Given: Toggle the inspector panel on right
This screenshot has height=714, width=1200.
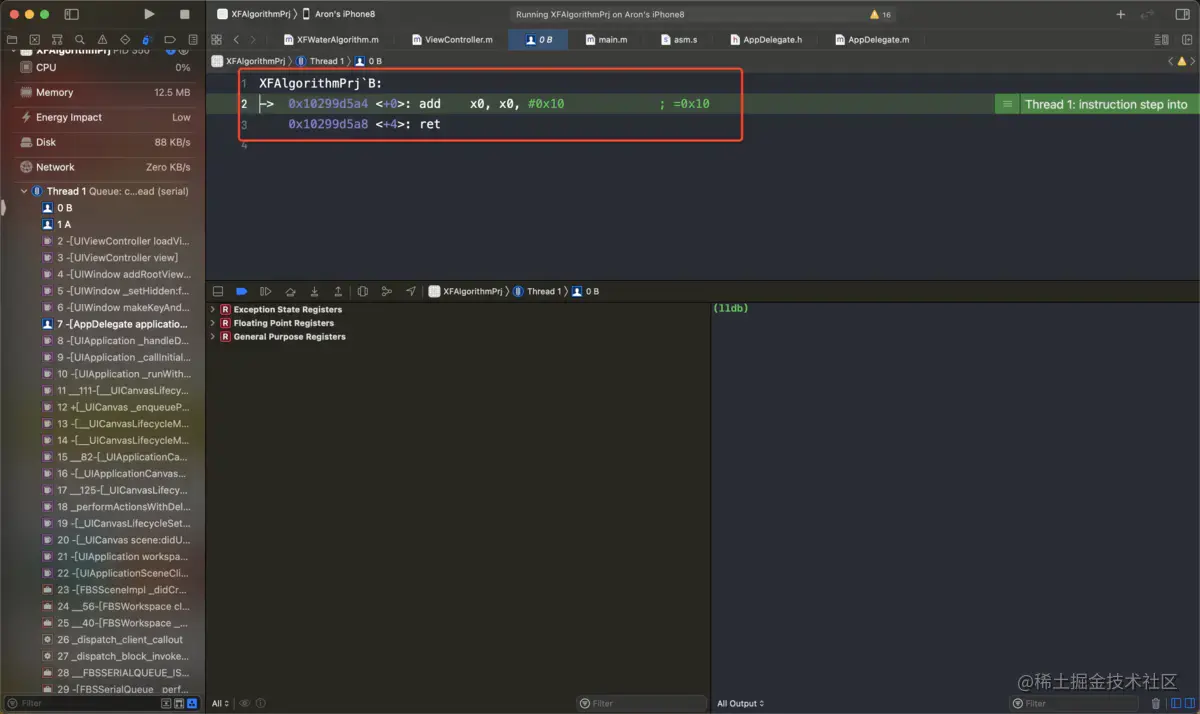Looking at the screenshot, I should point(1184,15).
